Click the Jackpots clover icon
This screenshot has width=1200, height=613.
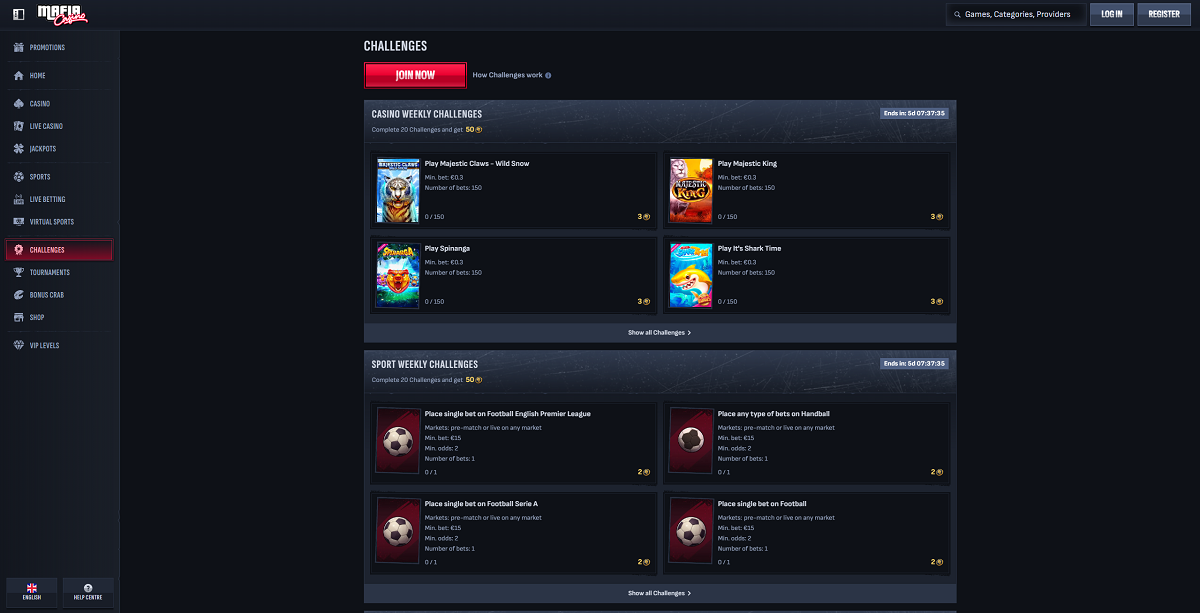click(x=19, y=149)
